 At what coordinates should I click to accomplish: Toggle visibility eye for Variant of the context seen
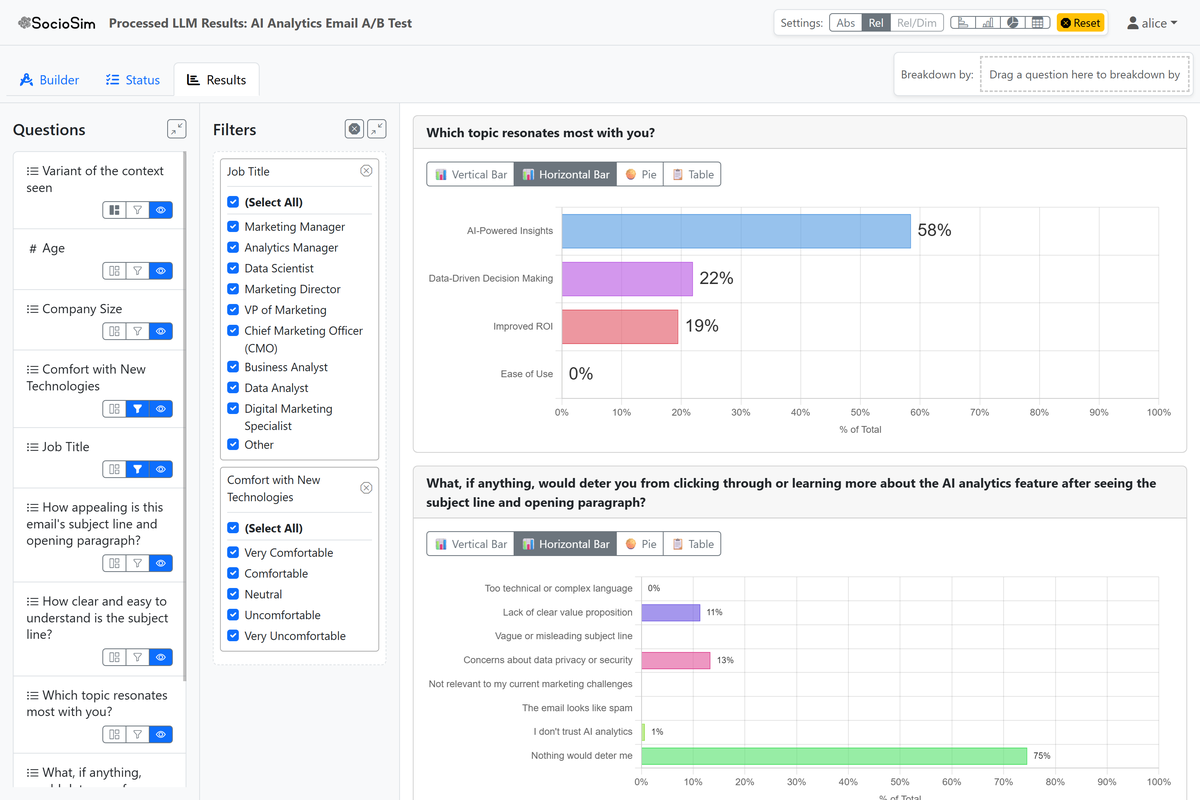pos(161,210)
